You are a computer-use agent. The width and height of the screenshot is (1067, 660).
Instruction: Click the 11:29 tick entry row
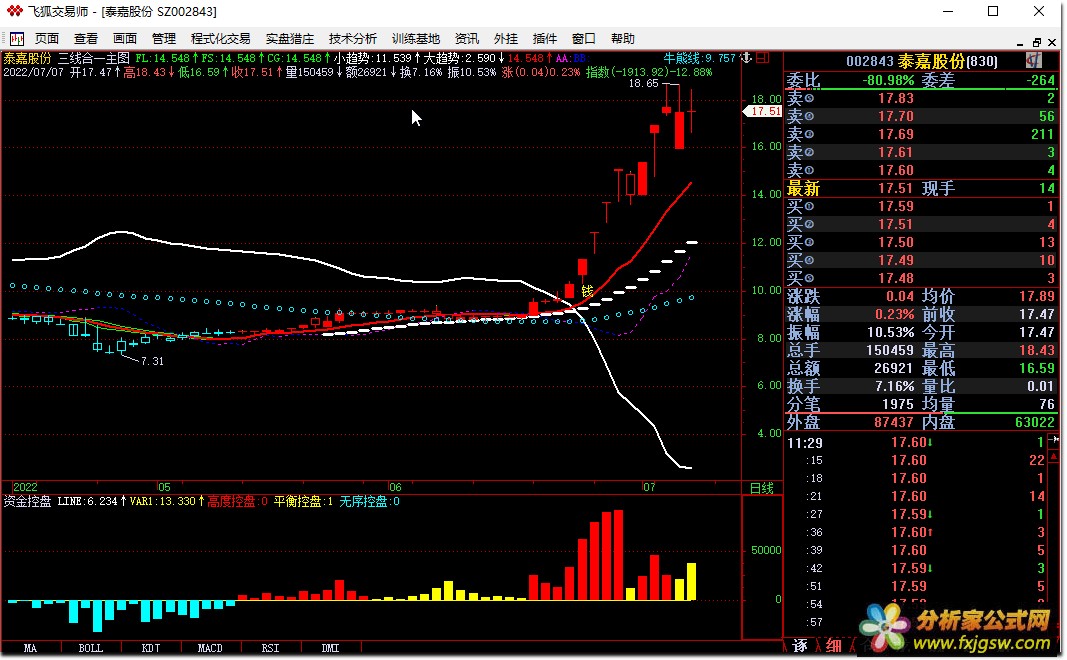917,443
